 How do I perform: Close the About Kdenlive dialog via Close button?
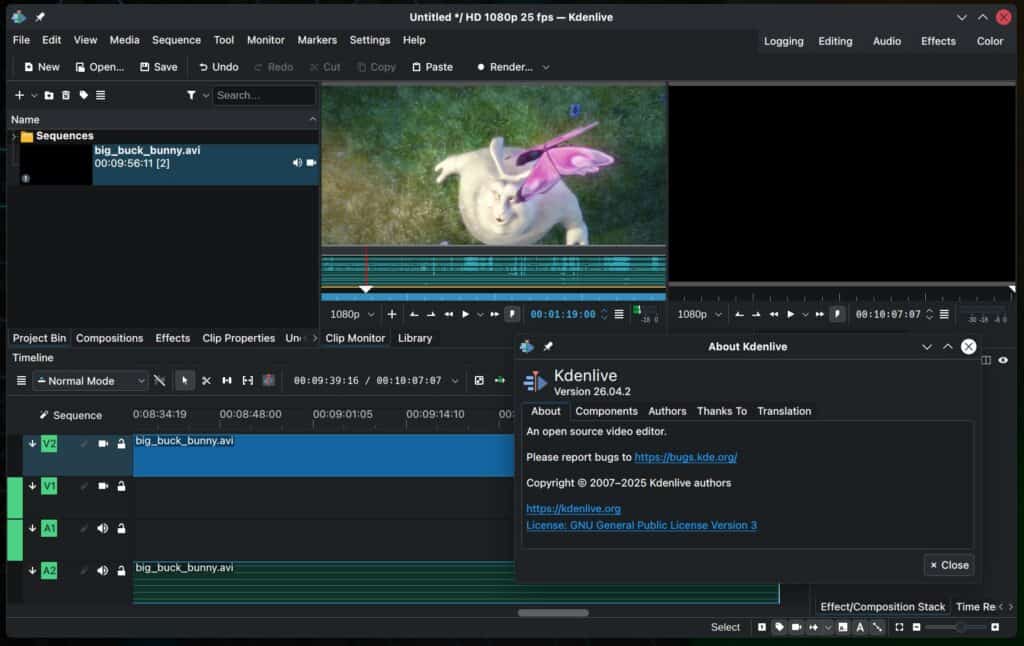(949, 565)
